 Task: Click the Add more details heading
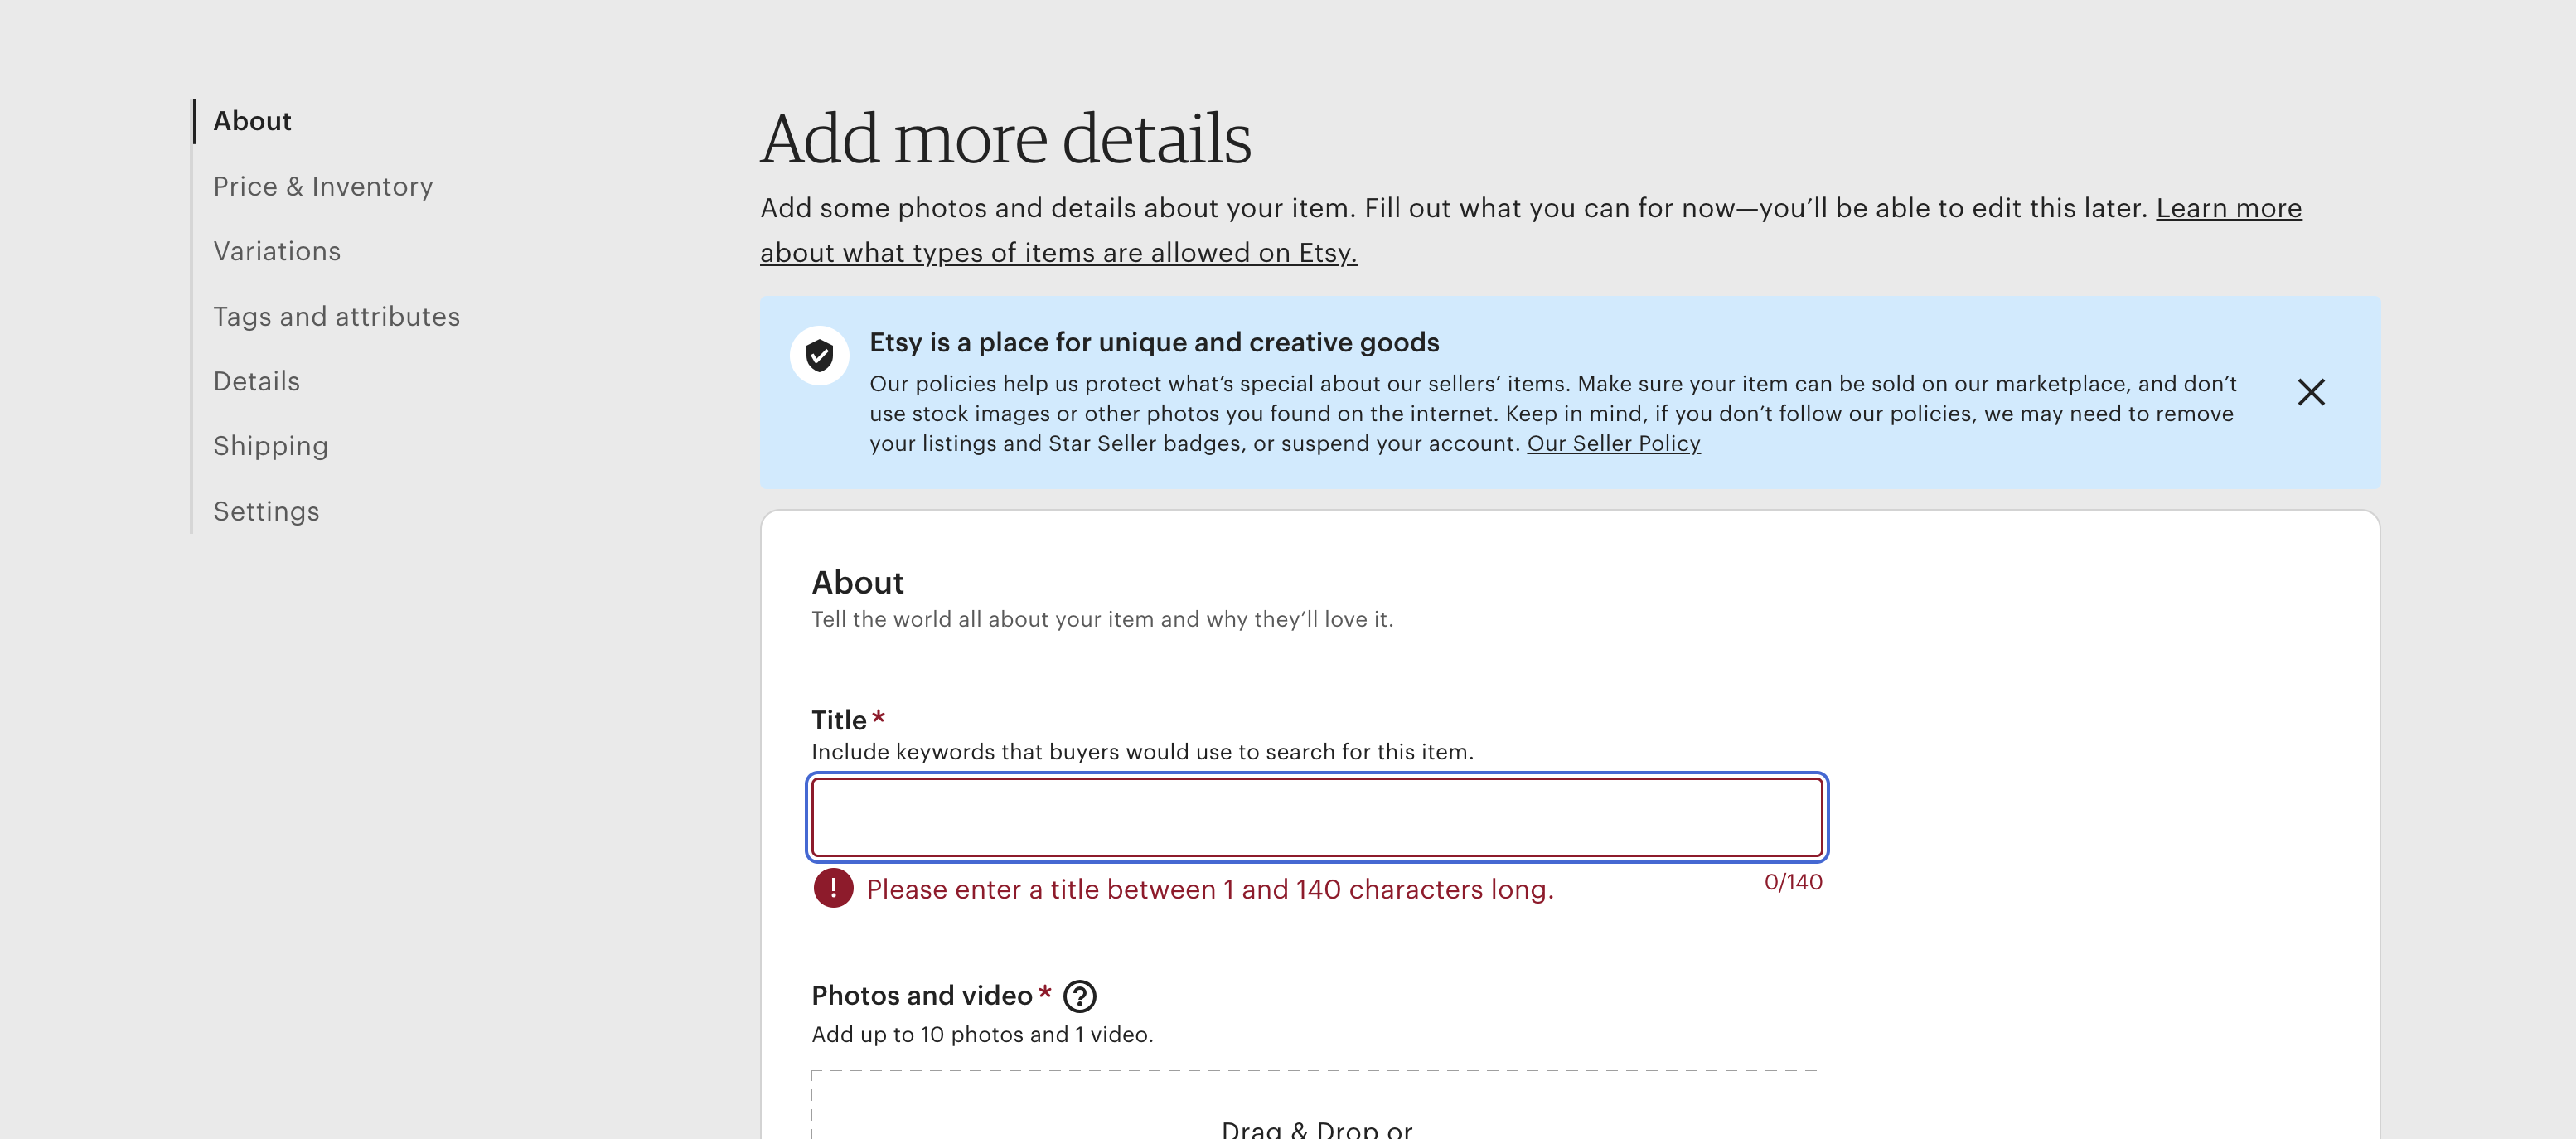coord(1005,138)
